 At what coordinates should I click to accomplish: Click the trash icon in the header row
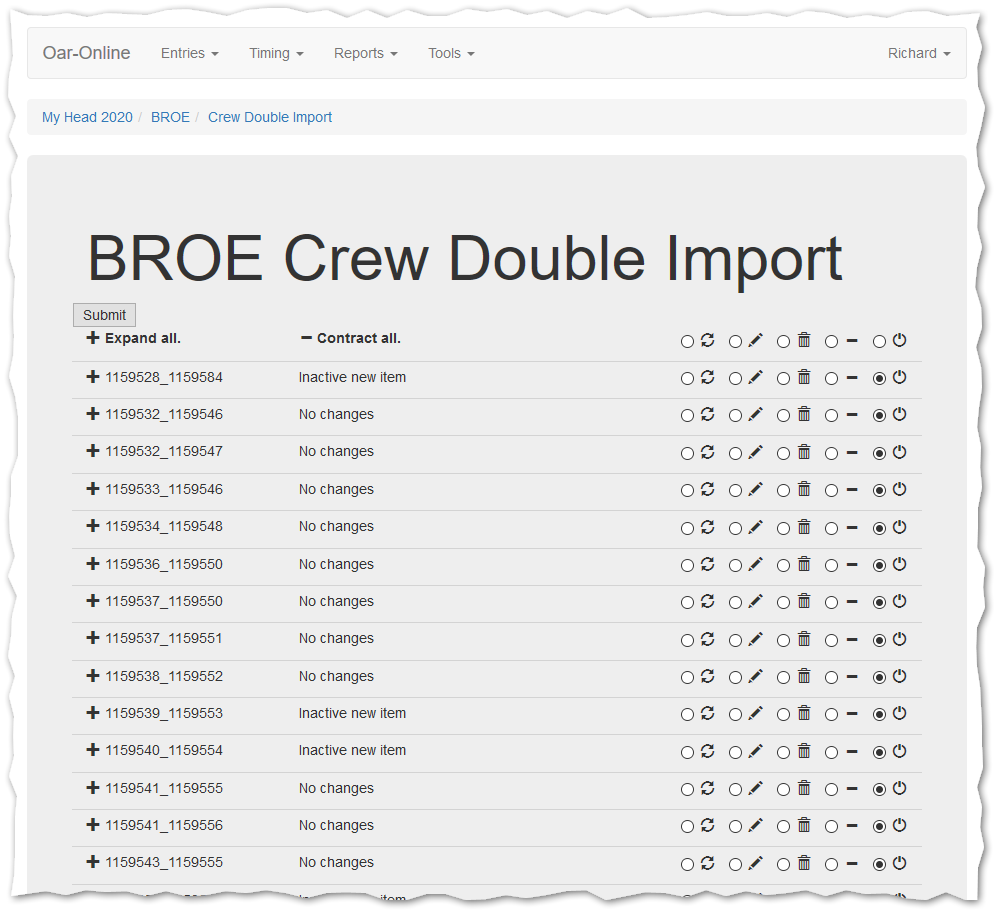coord(804,340)
